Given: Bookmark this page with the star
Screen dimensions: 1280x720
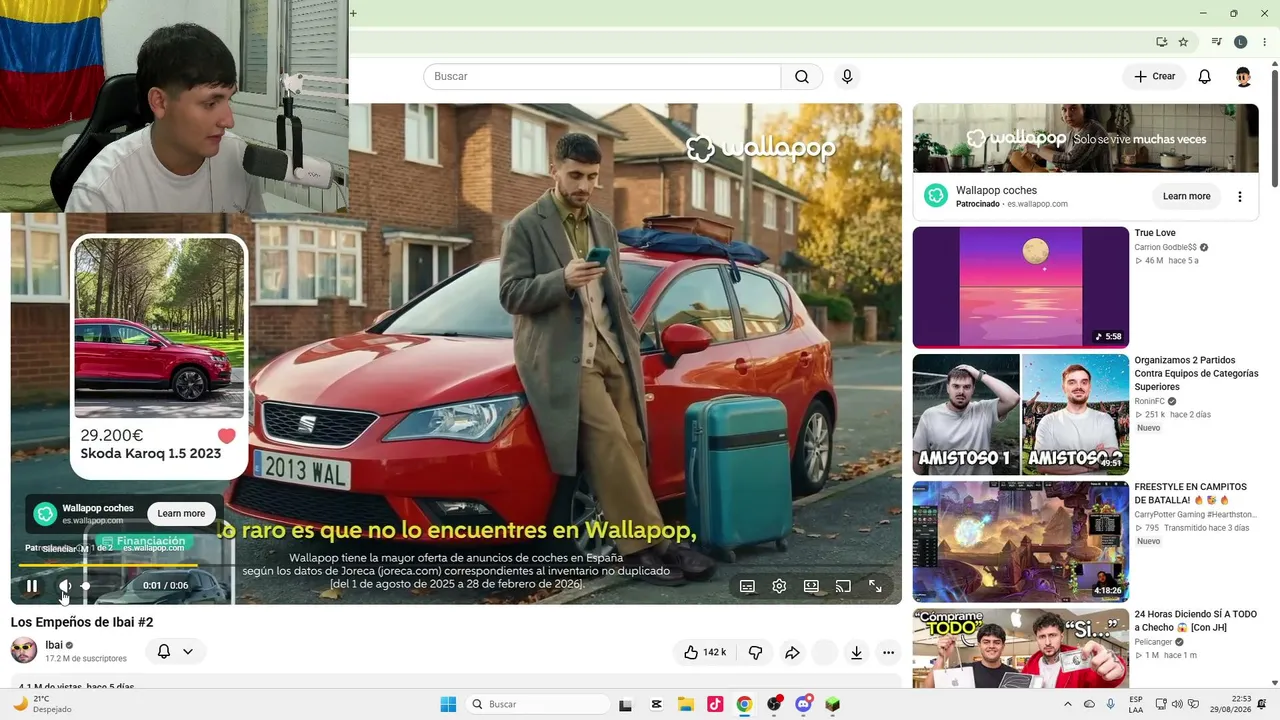Looking at the screenshot, I should point(1183,42).
